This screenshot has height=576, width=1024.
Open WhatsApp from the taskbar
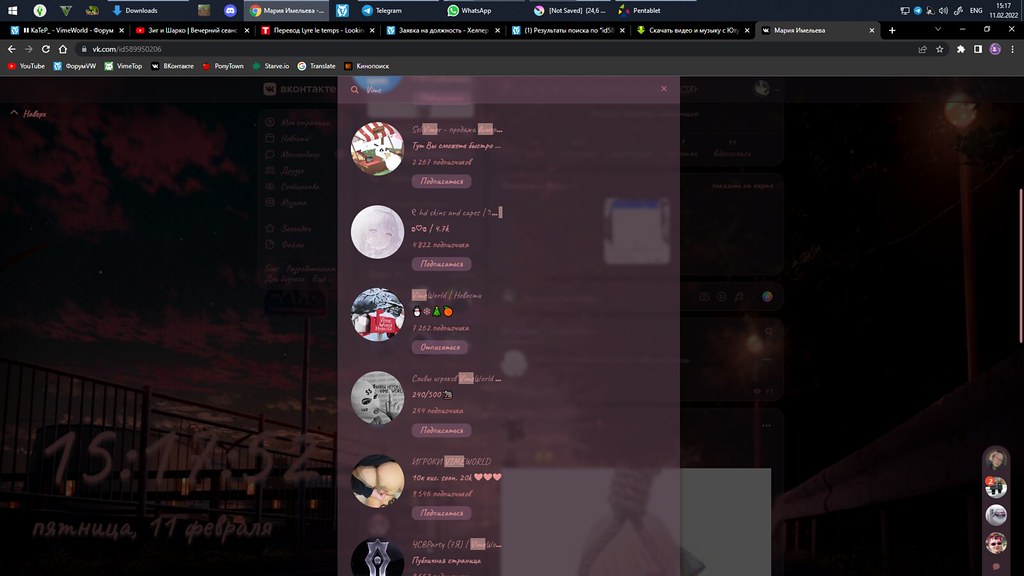click(469, 10)
